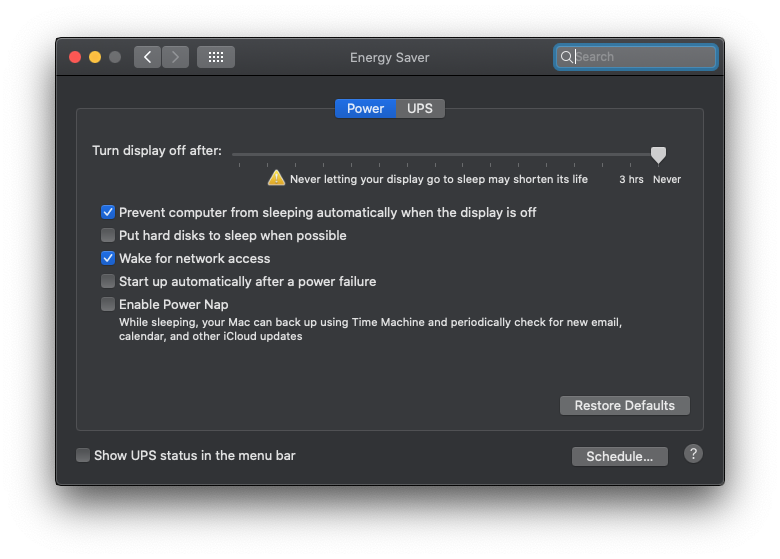Click the display-off slider thumb at Never
The height and width of the screenshot is (559, 780).
658,155
